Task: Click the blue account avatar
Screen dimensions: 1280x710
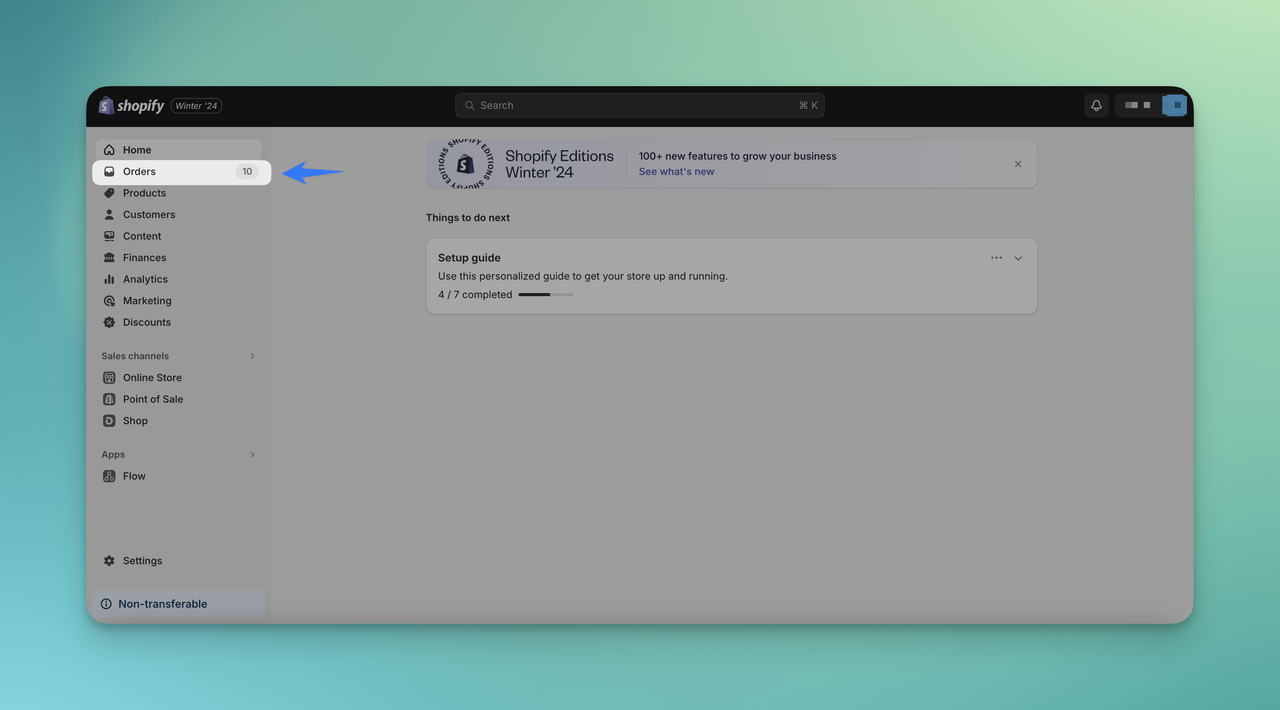Action: [x=1176, y=105]
